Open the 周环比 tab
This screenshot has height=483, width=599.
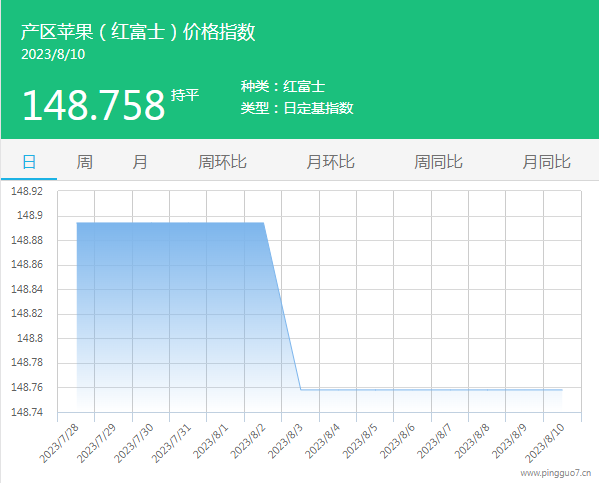click(222, 162)
